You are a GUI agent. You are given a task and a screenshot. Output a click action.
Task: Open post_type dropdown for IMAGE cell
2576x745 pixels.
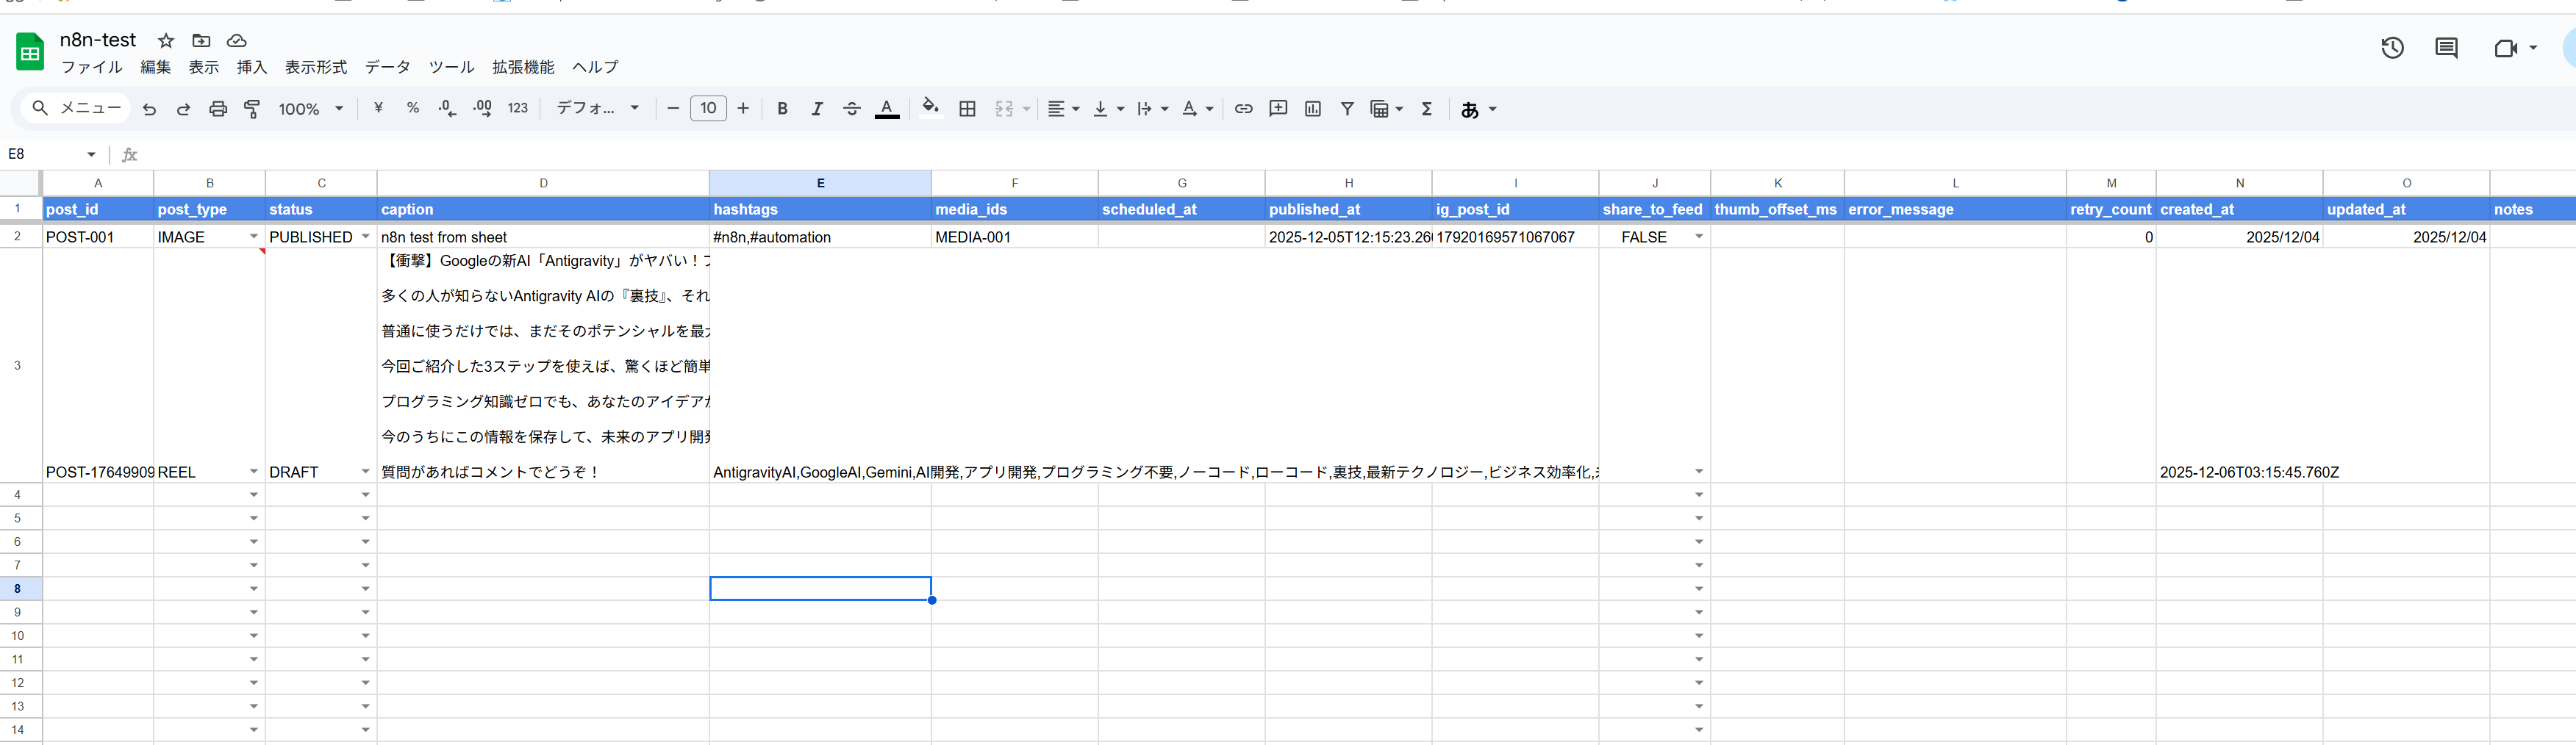253,237
